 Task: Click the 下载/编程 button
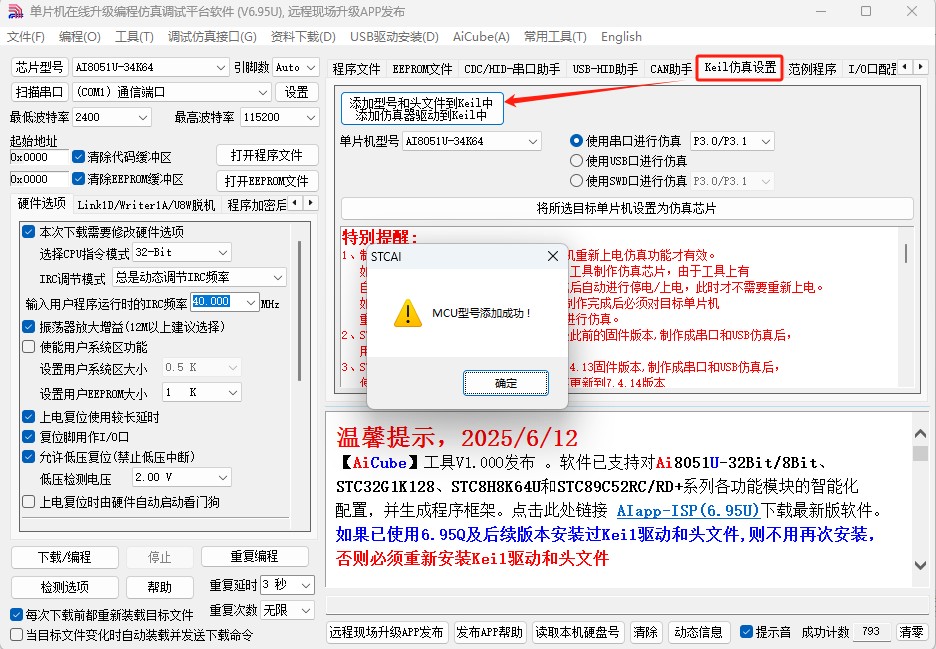tap(64, 557)
